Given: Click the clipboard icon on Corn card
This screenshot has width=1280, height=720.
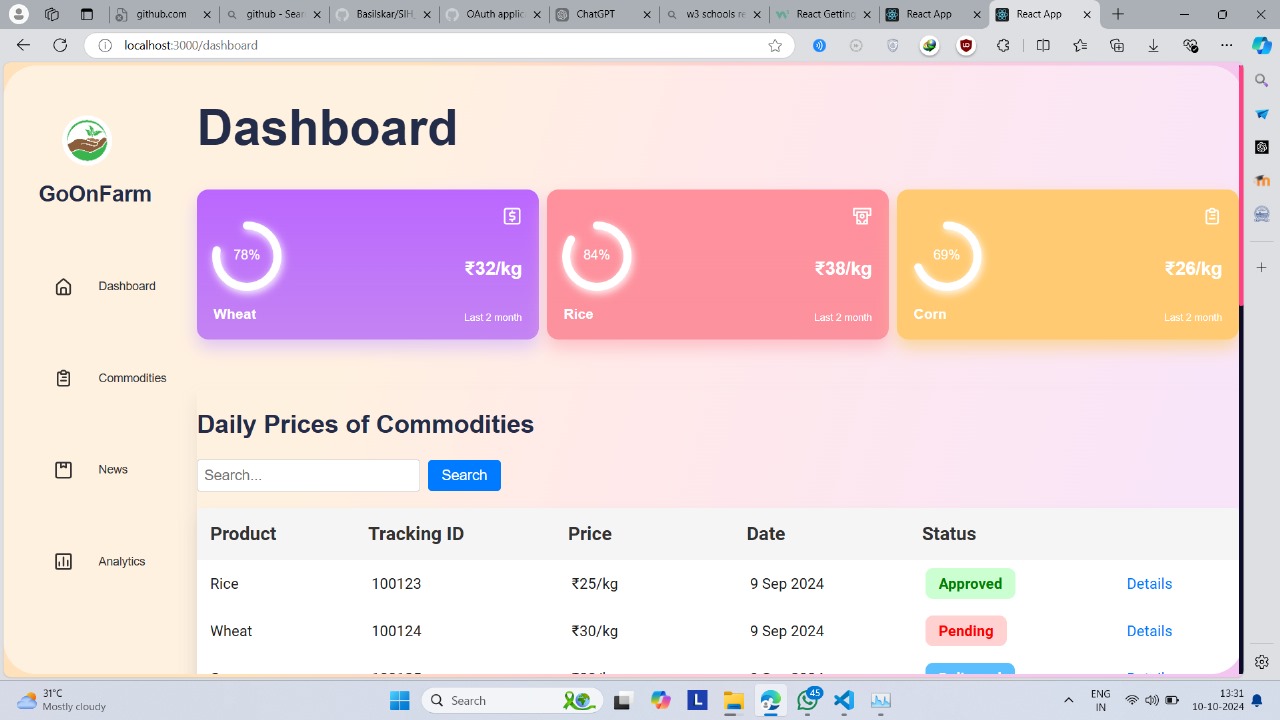Looking at the screenshot, I should (x=1212, y=216).
